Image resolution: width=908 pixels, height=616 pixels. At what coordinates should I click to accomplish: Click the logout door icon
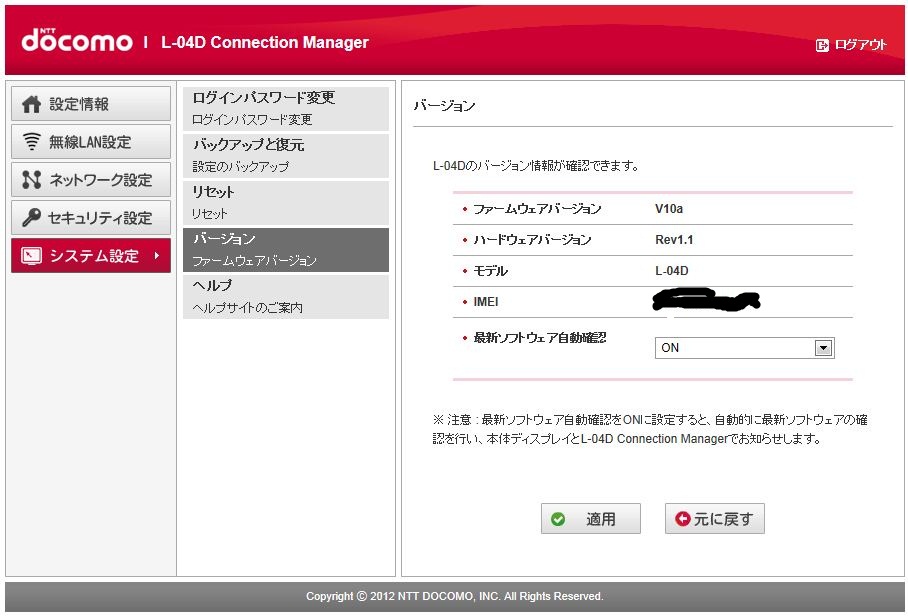823,45
